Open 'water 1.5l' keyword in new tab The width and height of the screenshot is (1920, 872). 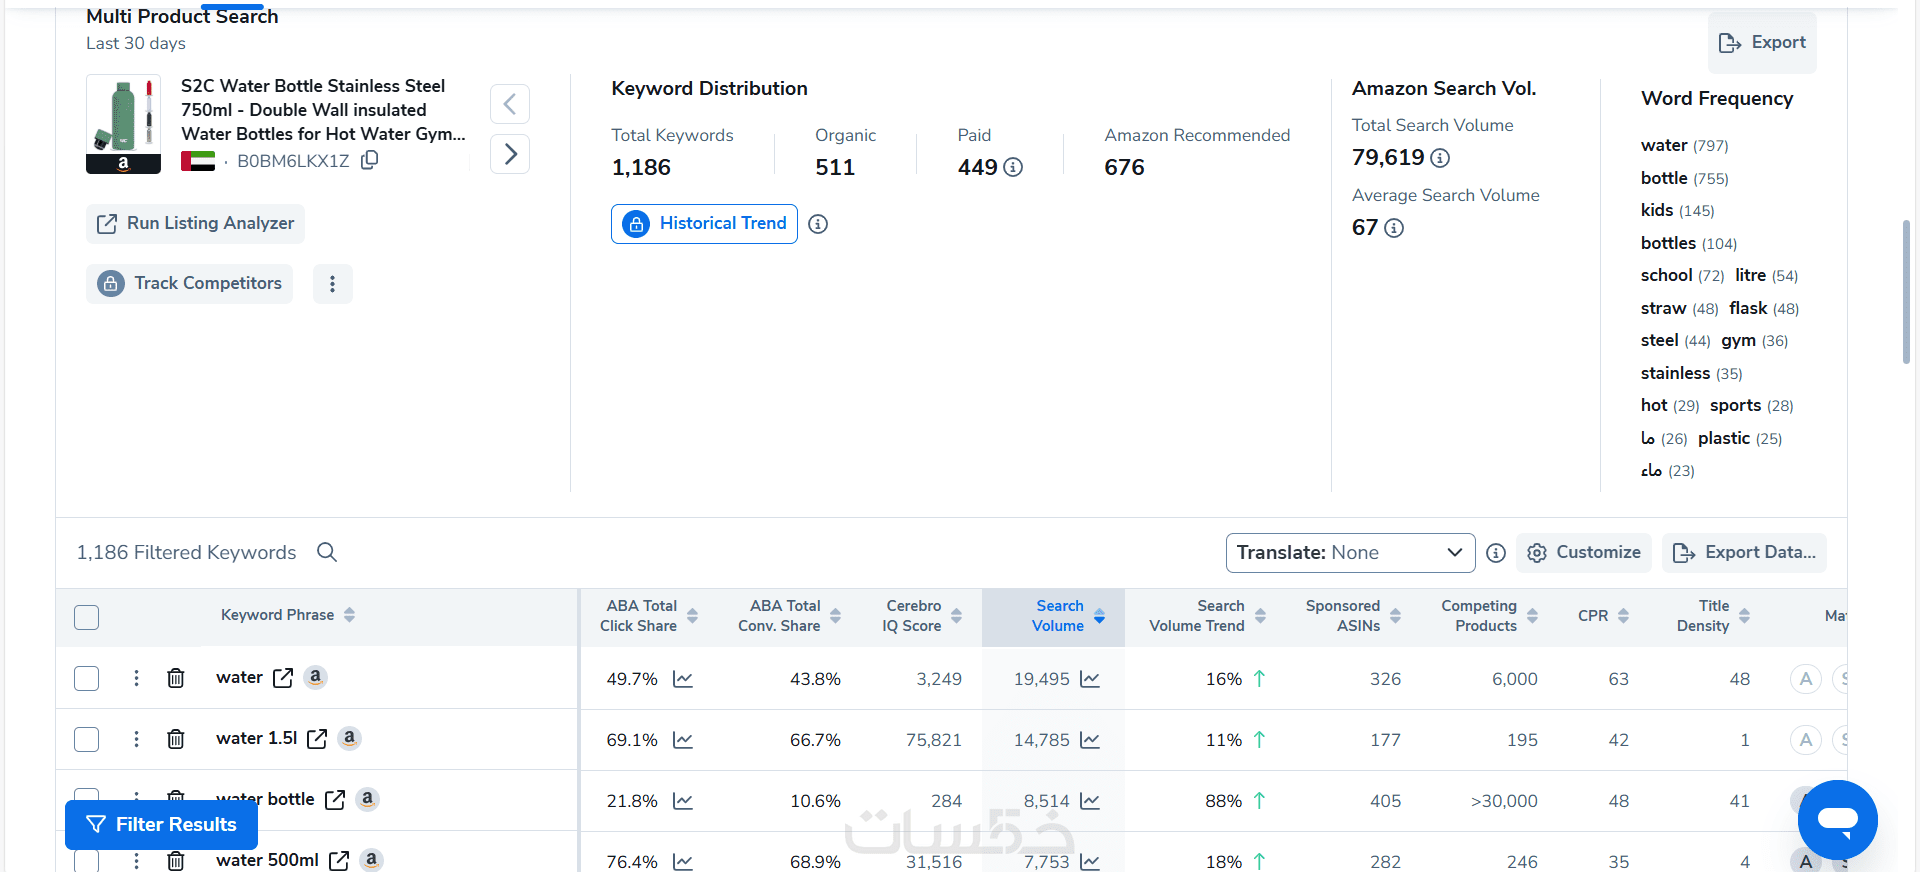tap(317, 739)
